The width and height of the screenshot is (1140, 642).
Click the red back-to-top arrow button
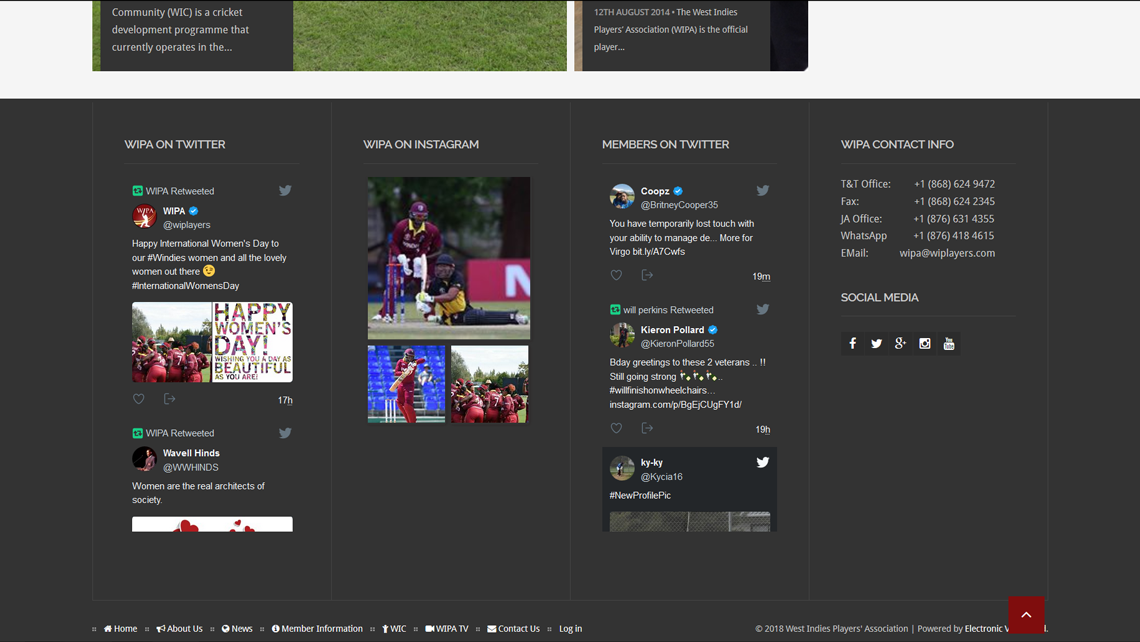pyautogui.click(x=1027, y=615)
